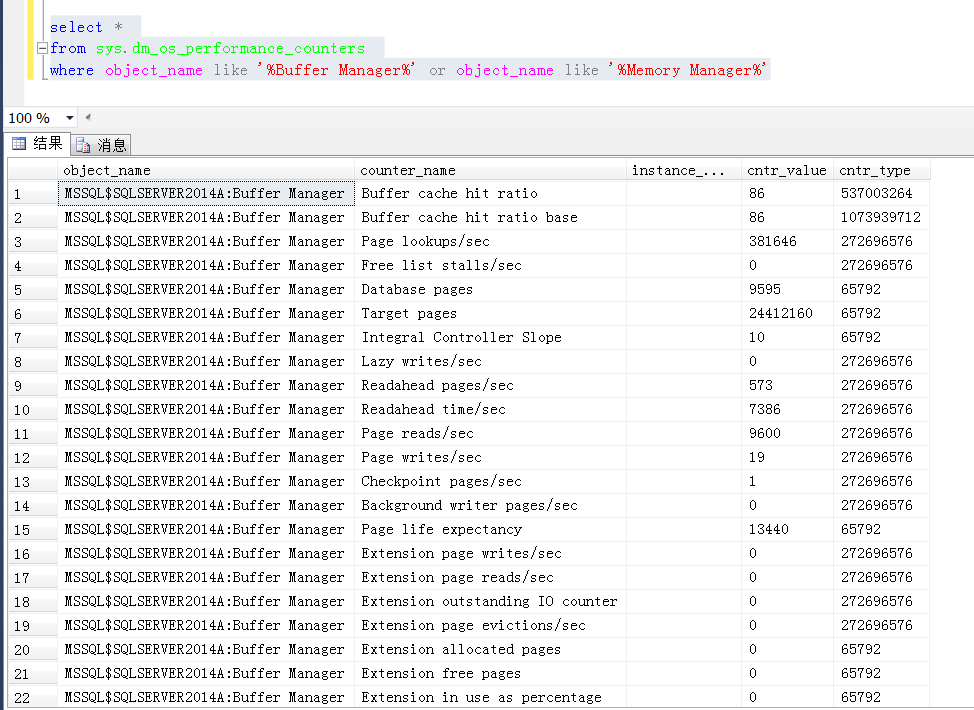974x710 pixels.
Task: Click cntr_value 24412160 cell
Action: tap(788, 314)
